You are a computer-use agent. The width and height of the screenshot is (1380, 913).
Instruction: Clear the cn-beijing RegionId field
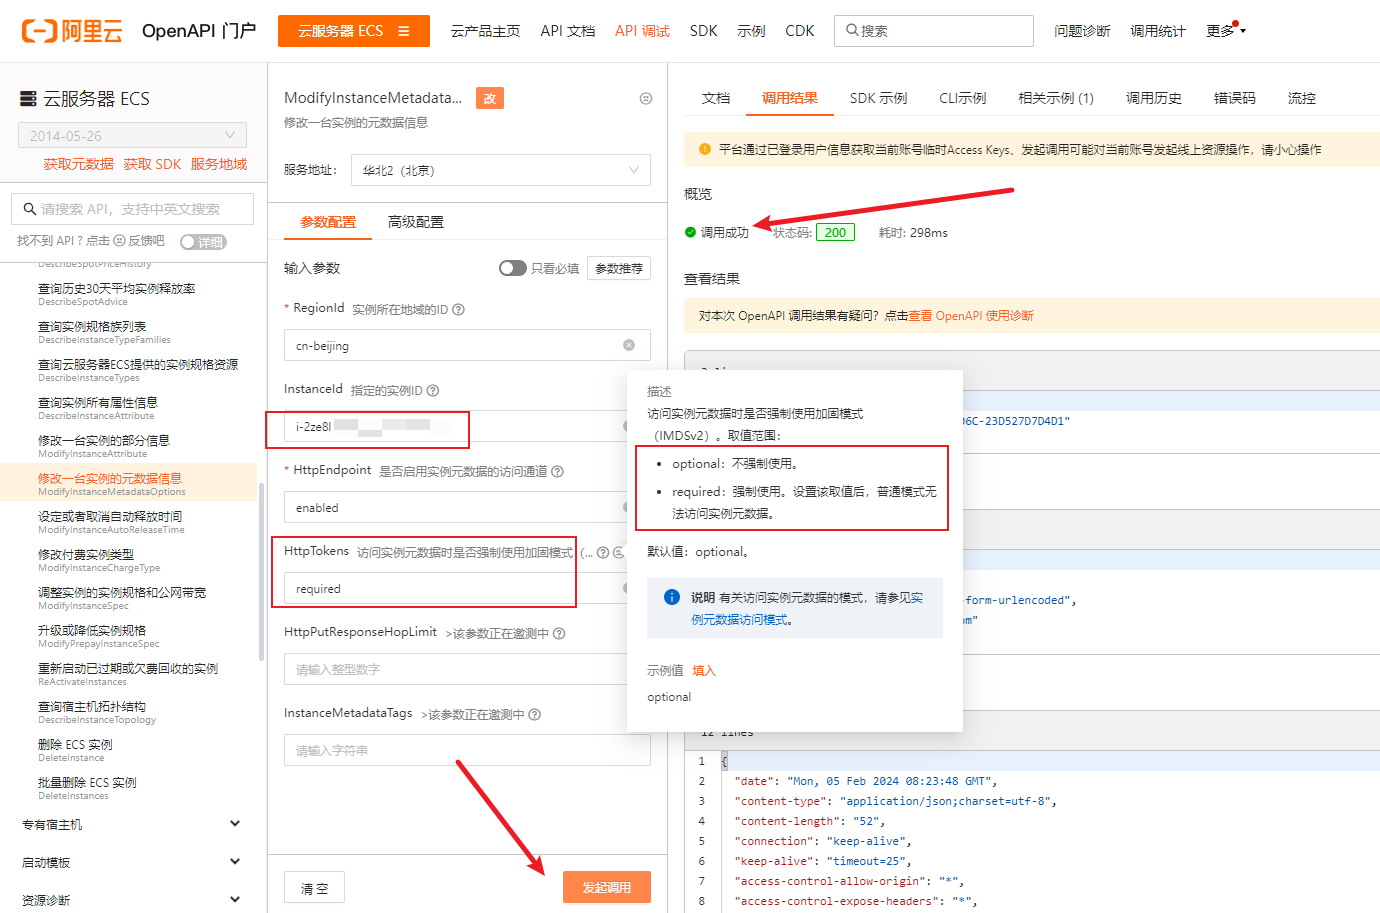pyautogui.click(x=629, y=345)
